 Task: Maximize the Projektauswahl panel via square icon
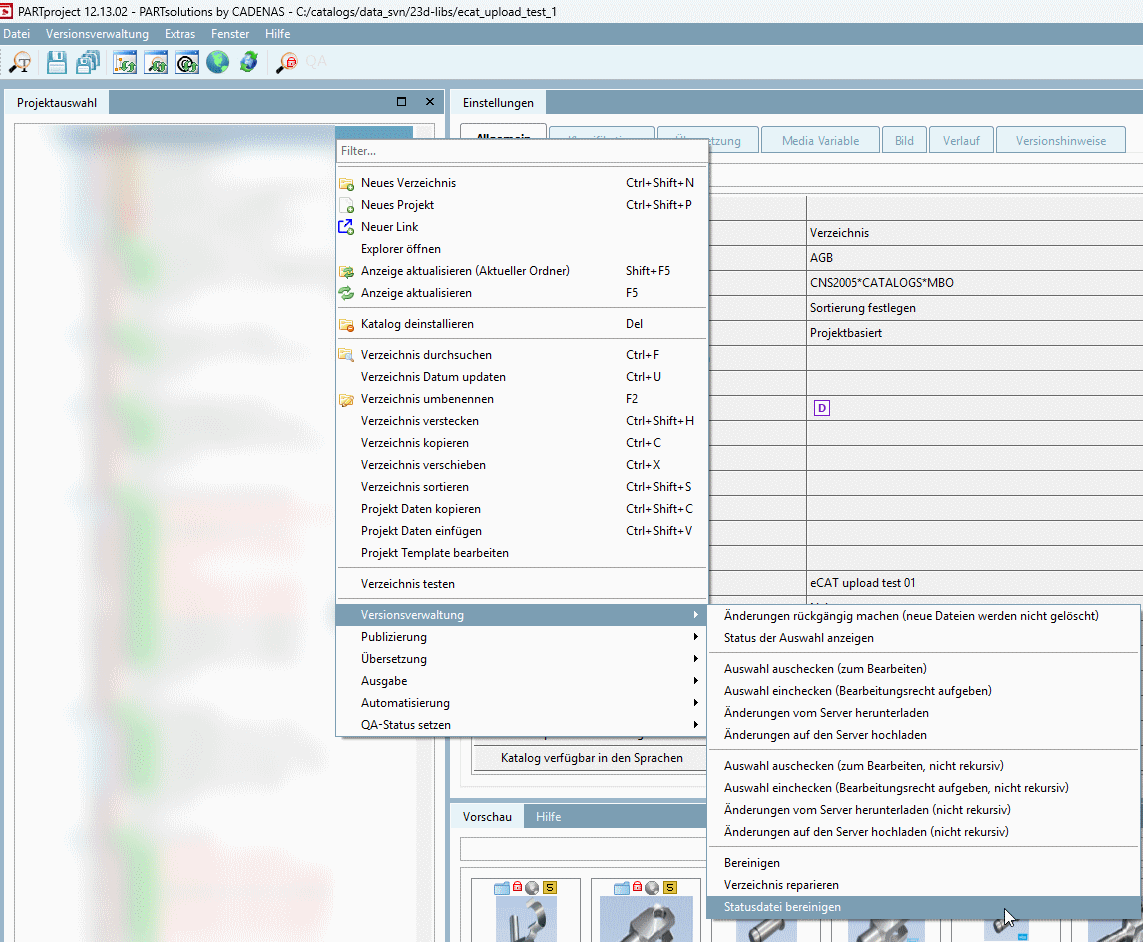tap(401, 102)
